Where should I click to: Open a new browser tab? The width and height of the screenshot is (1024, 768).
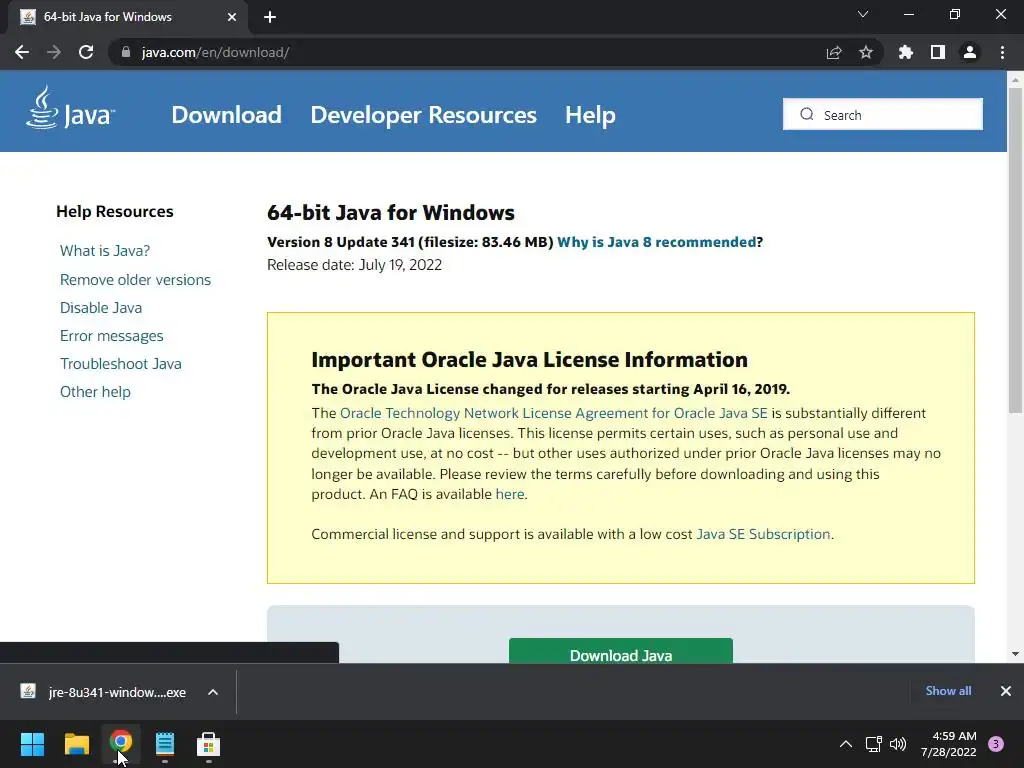(270, 17)
